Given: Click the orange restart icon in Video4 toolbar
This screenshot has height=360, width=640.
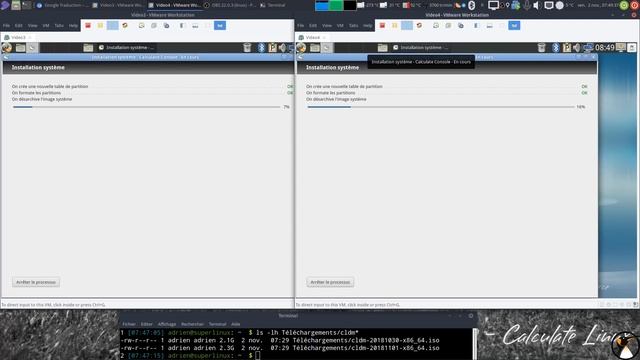Looking at the screenshot, I should point(419,26).
